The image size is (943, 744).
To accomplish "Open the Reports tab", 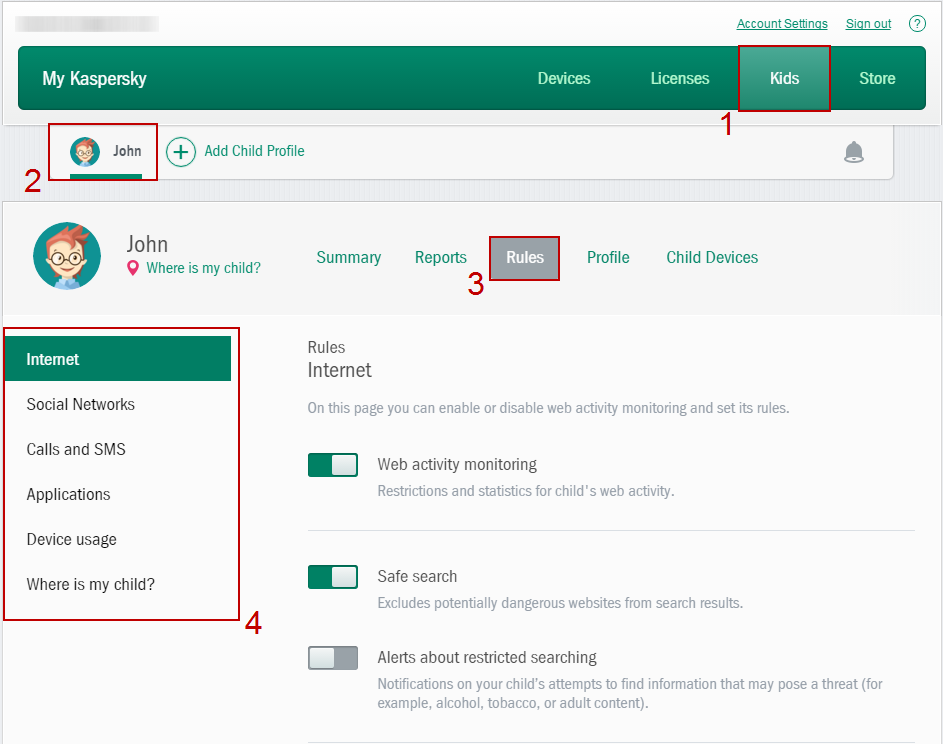I will (x=441, y=257).
